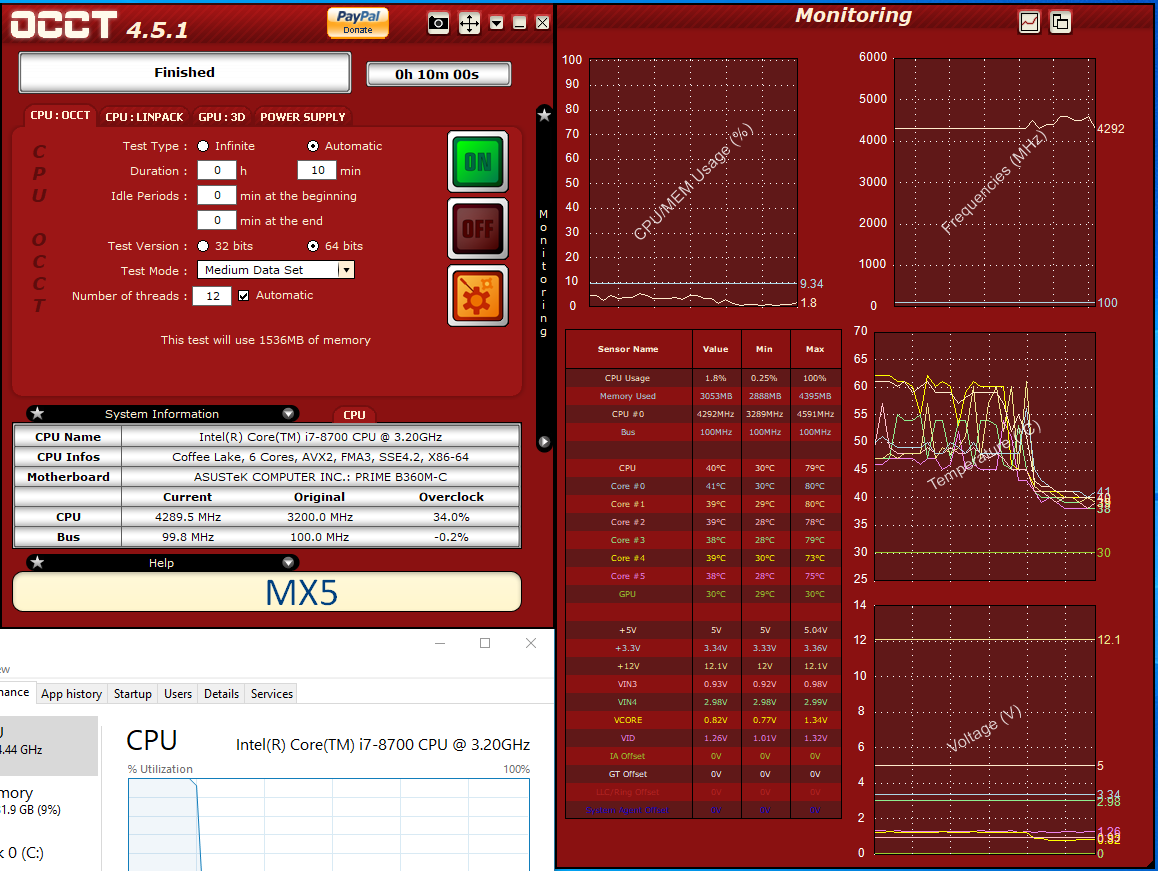Select the Infinite test type radio button
The image size is (1158, 871).
(x=203, y=146)
